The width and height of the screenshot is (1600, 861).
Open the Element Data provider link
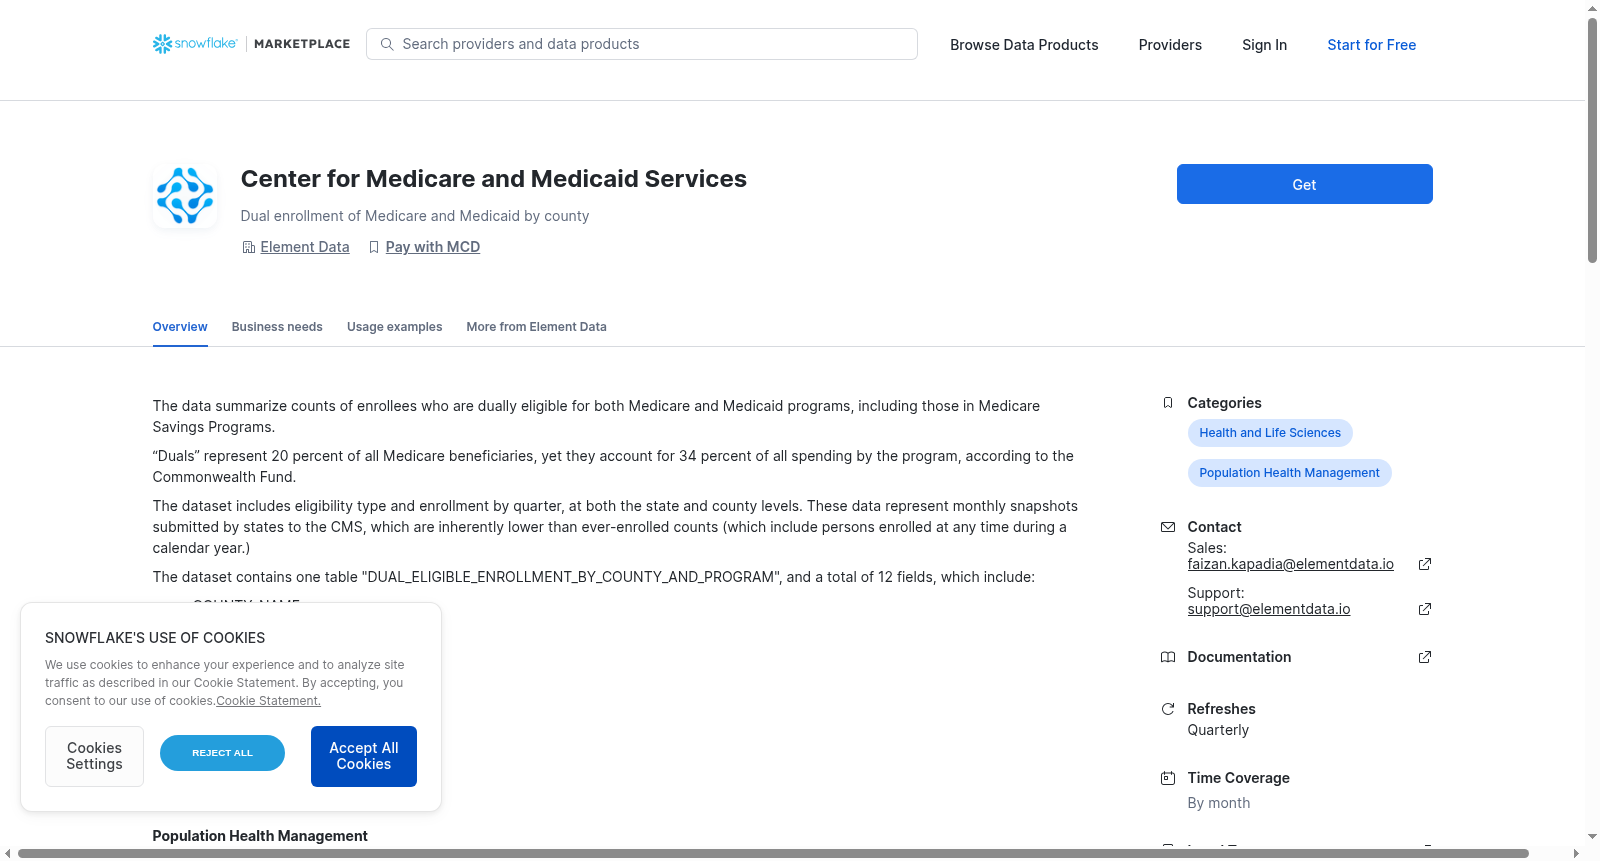(x=305, y=247)
